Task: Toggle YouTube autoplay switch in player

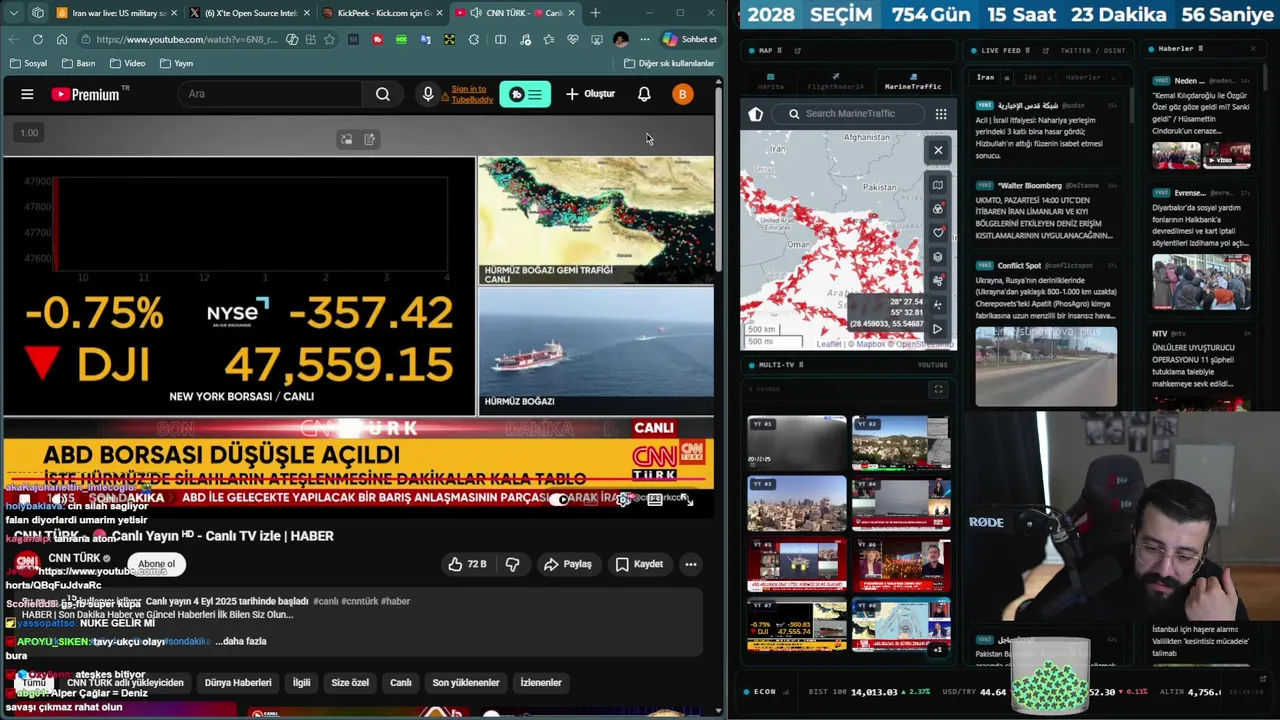Action: click(x=560, y=499)
